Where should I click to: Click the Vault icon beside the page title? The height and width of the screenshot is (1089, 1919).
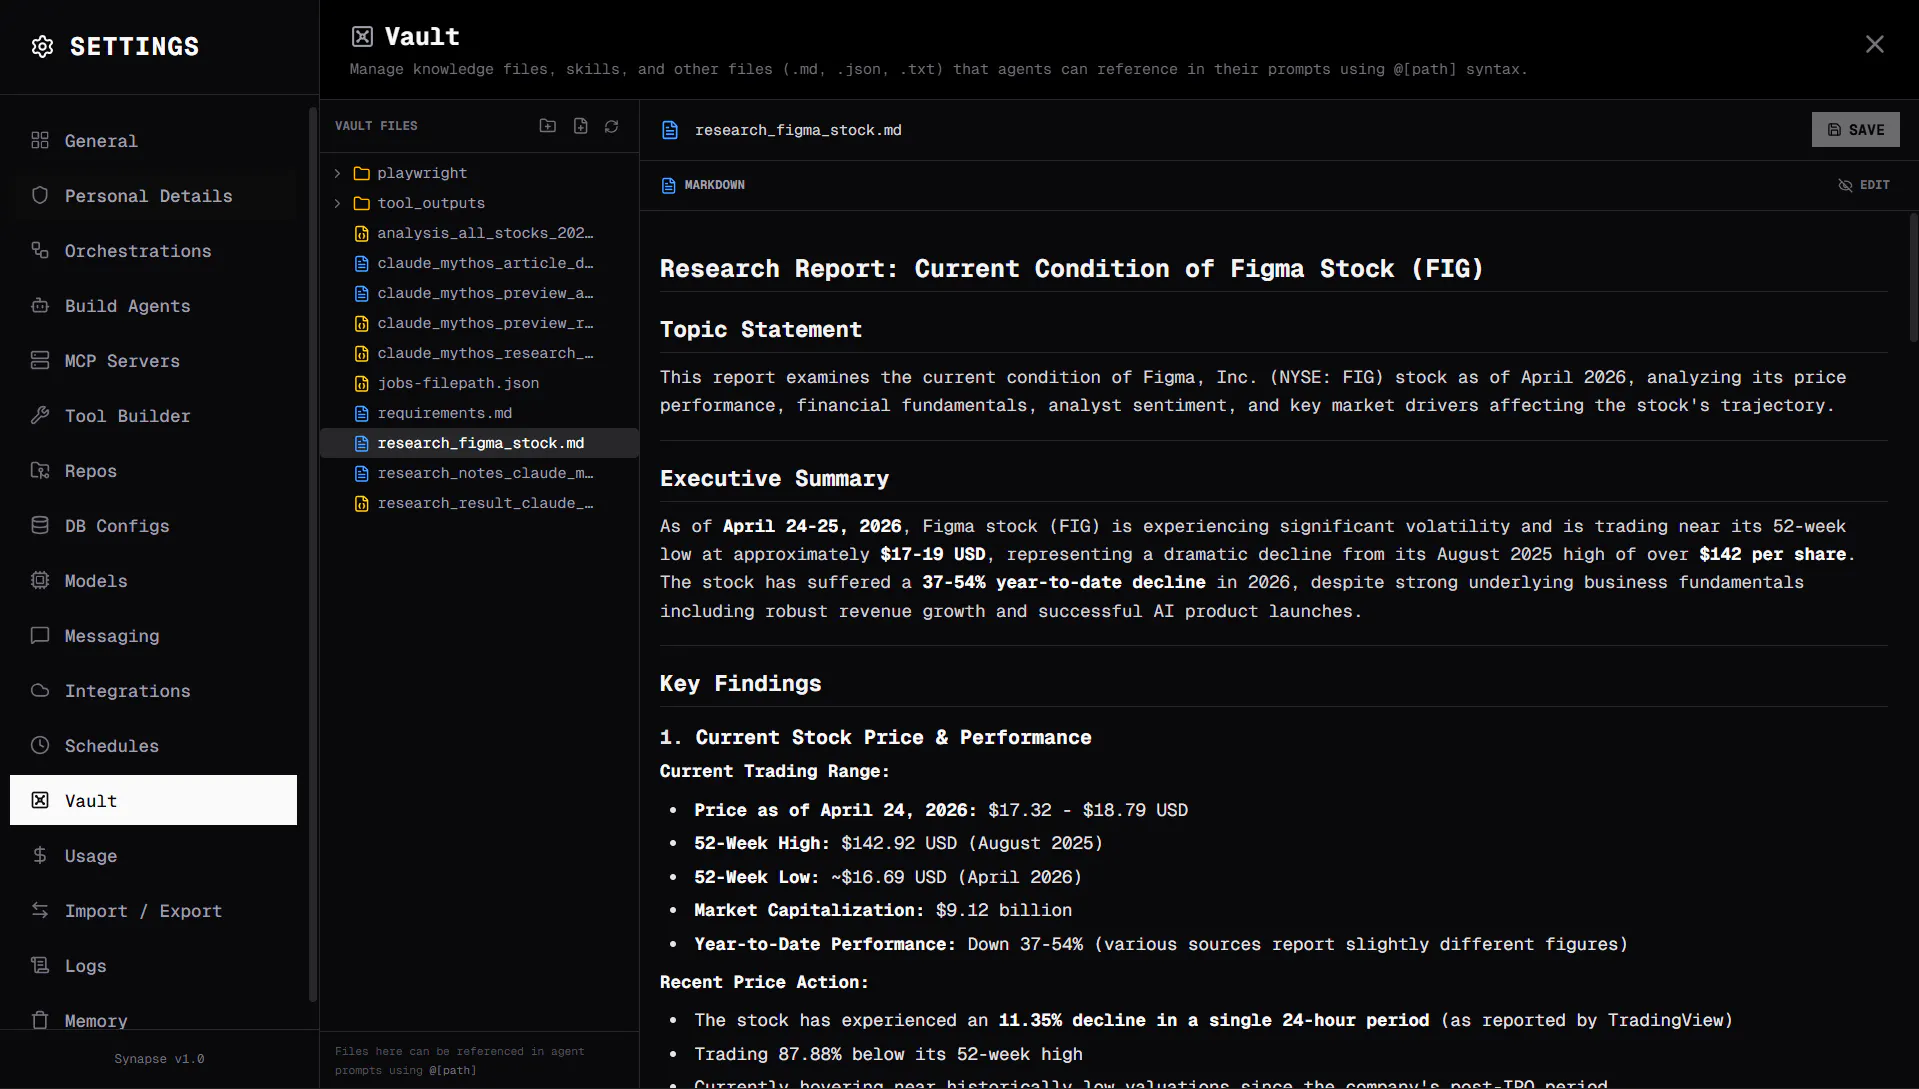point(362,37)
